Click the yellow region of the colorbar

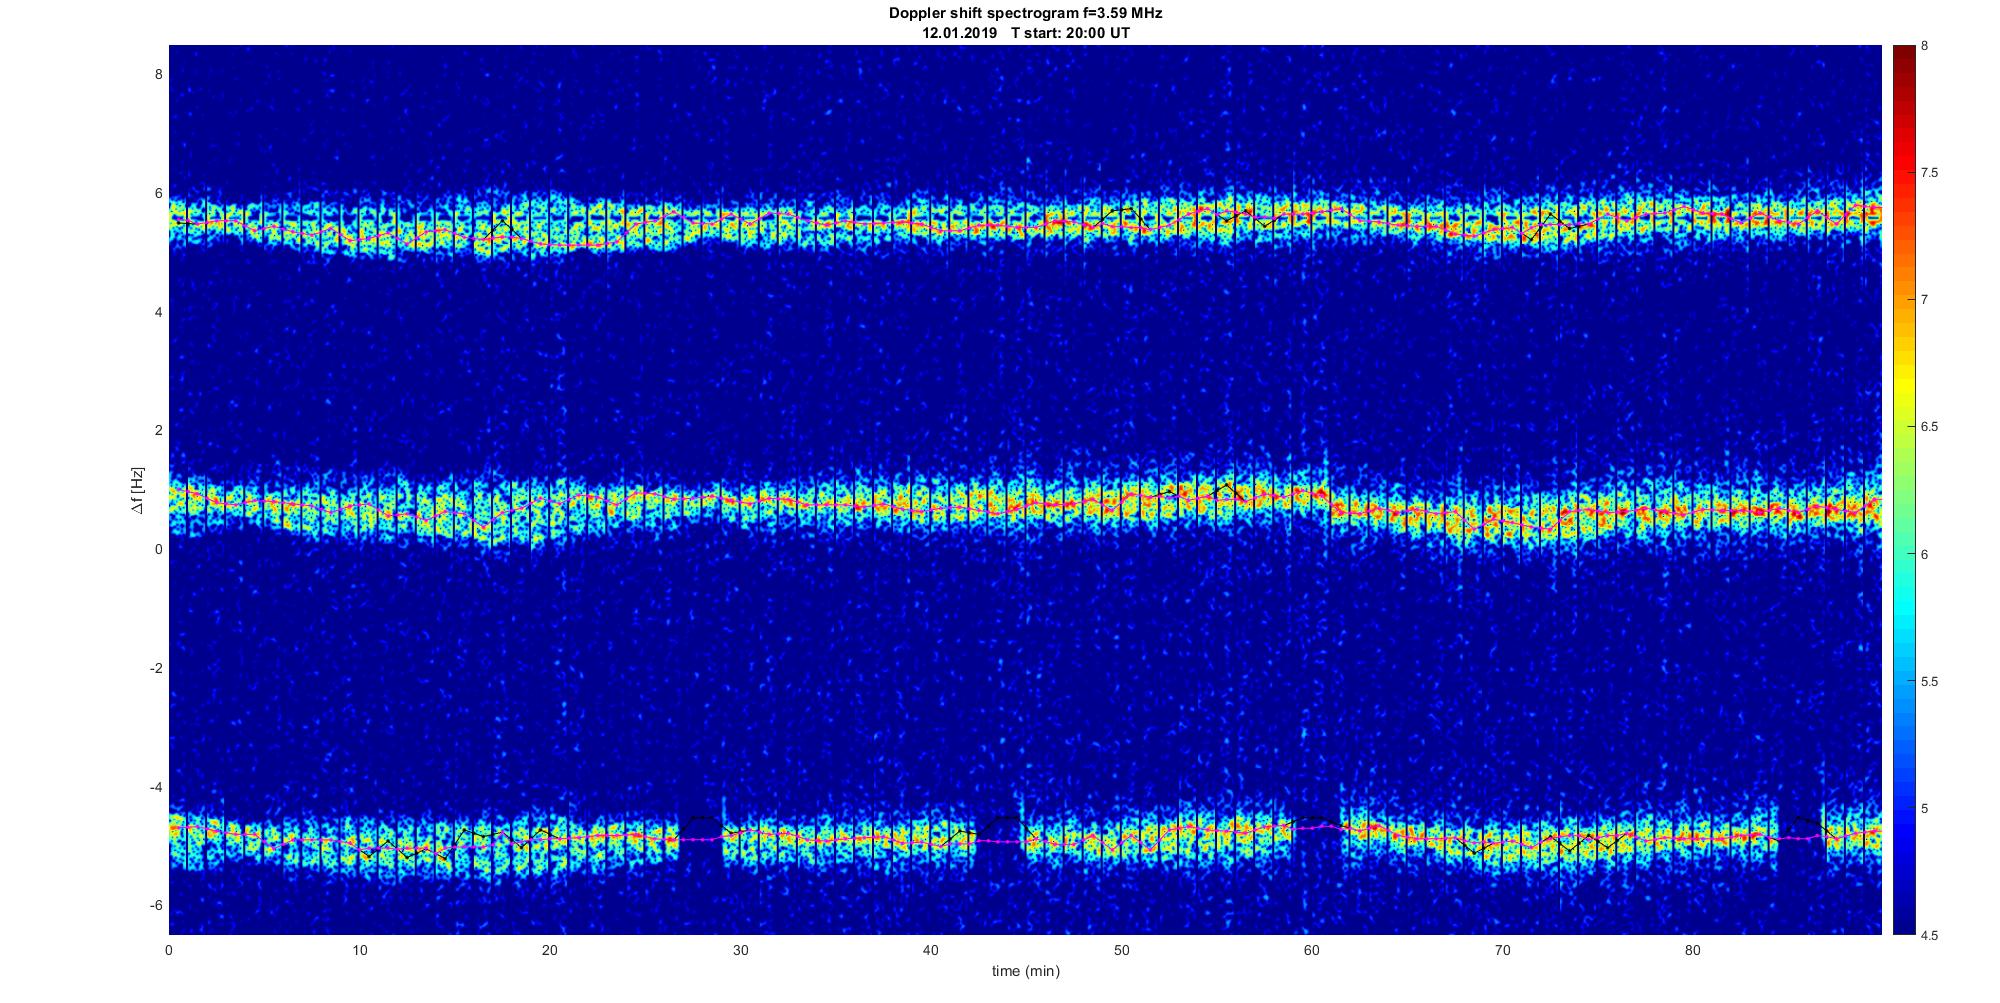pos(1904,385)
